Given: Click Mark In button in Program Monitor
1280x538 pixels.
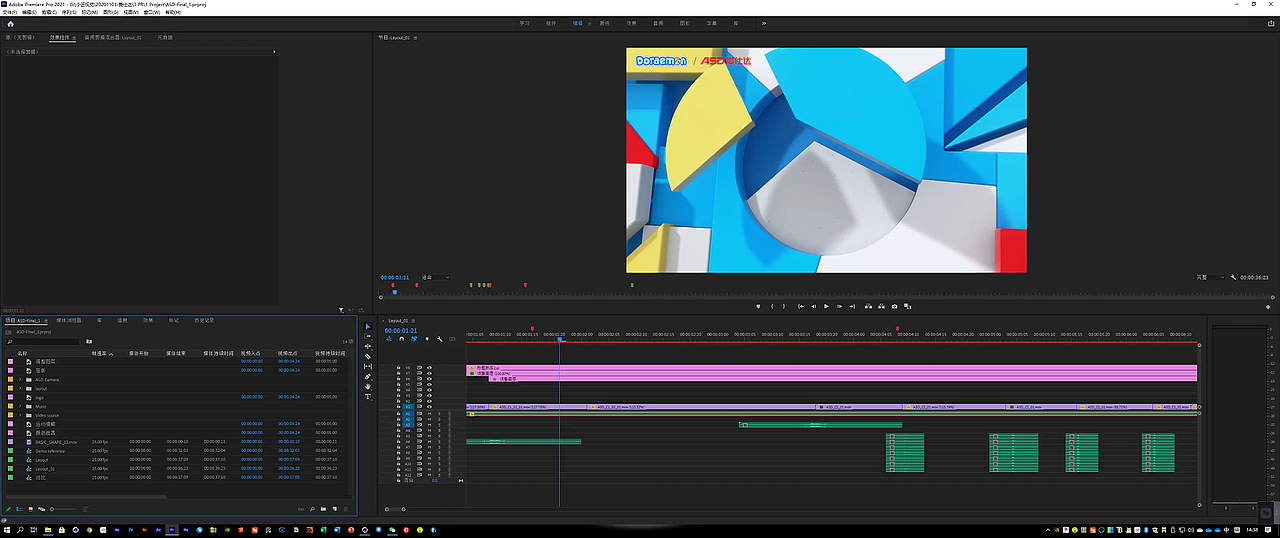Looking at the screenshot, I should (772, 306).
